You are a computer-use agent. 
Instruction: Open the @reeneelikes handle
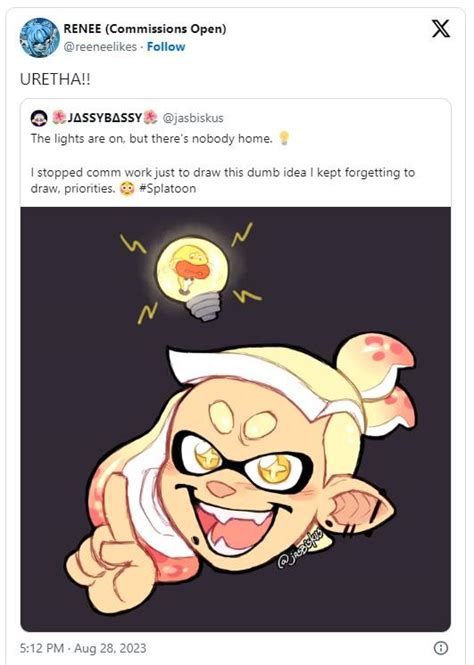(100, 47)
